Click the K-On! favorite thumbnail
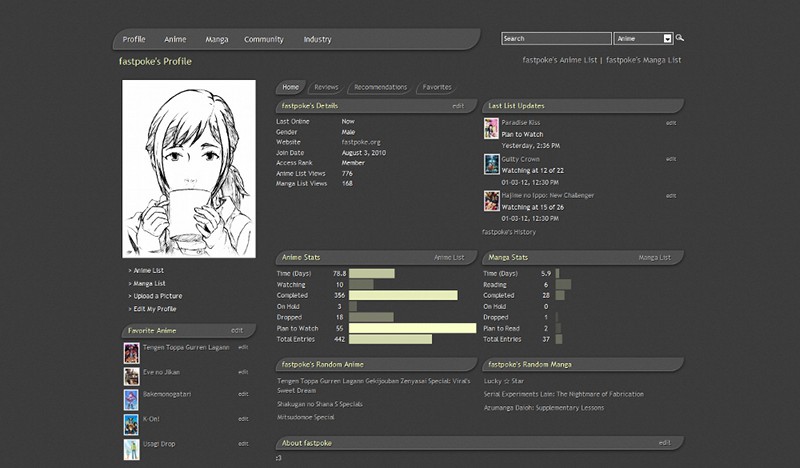 (x=131, y=425)
